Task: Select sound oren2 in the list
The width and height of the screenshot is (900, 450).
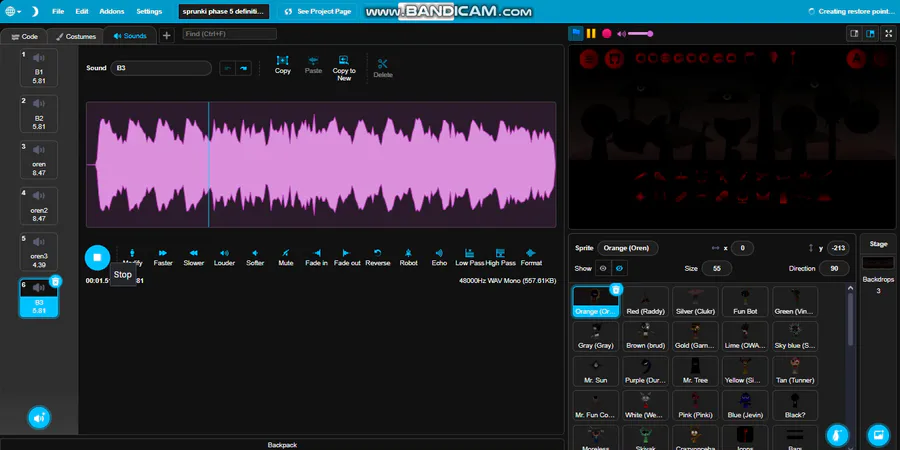Action: (x=39, y=205)
